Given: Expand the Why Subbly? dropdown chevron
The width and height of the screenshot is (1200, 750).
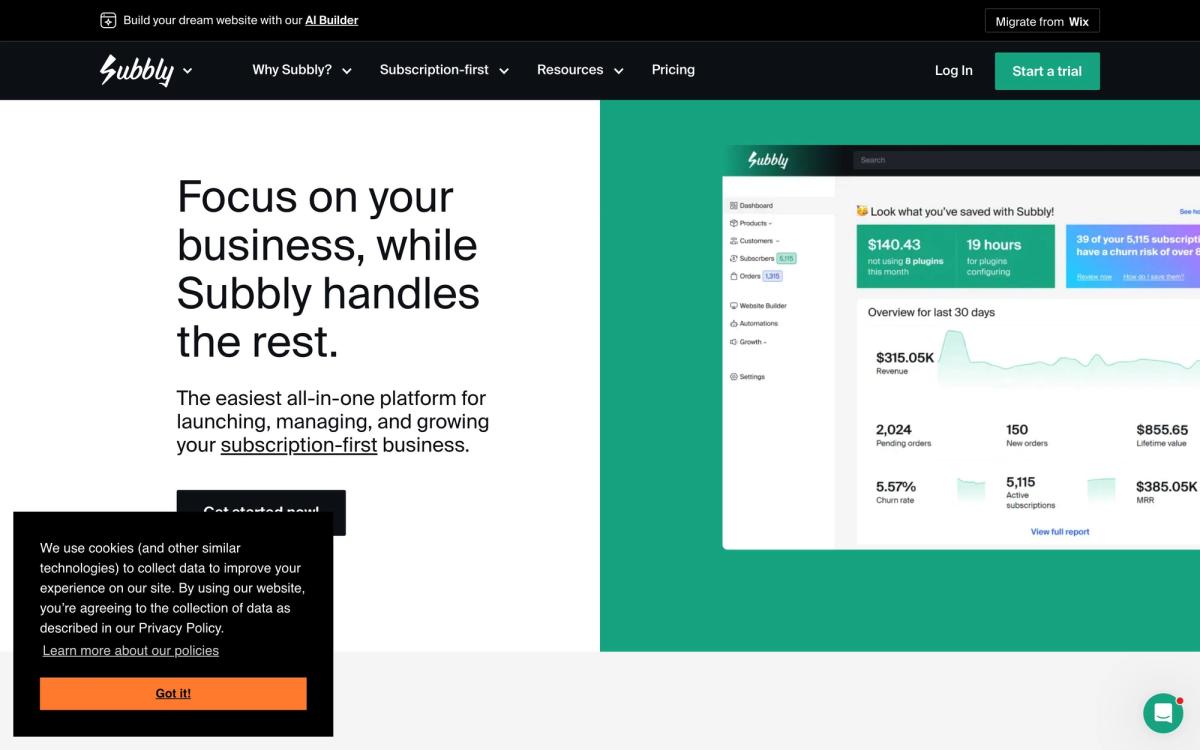Looking at the screenshot, I should pyautogui.click(x=347, y=71).
